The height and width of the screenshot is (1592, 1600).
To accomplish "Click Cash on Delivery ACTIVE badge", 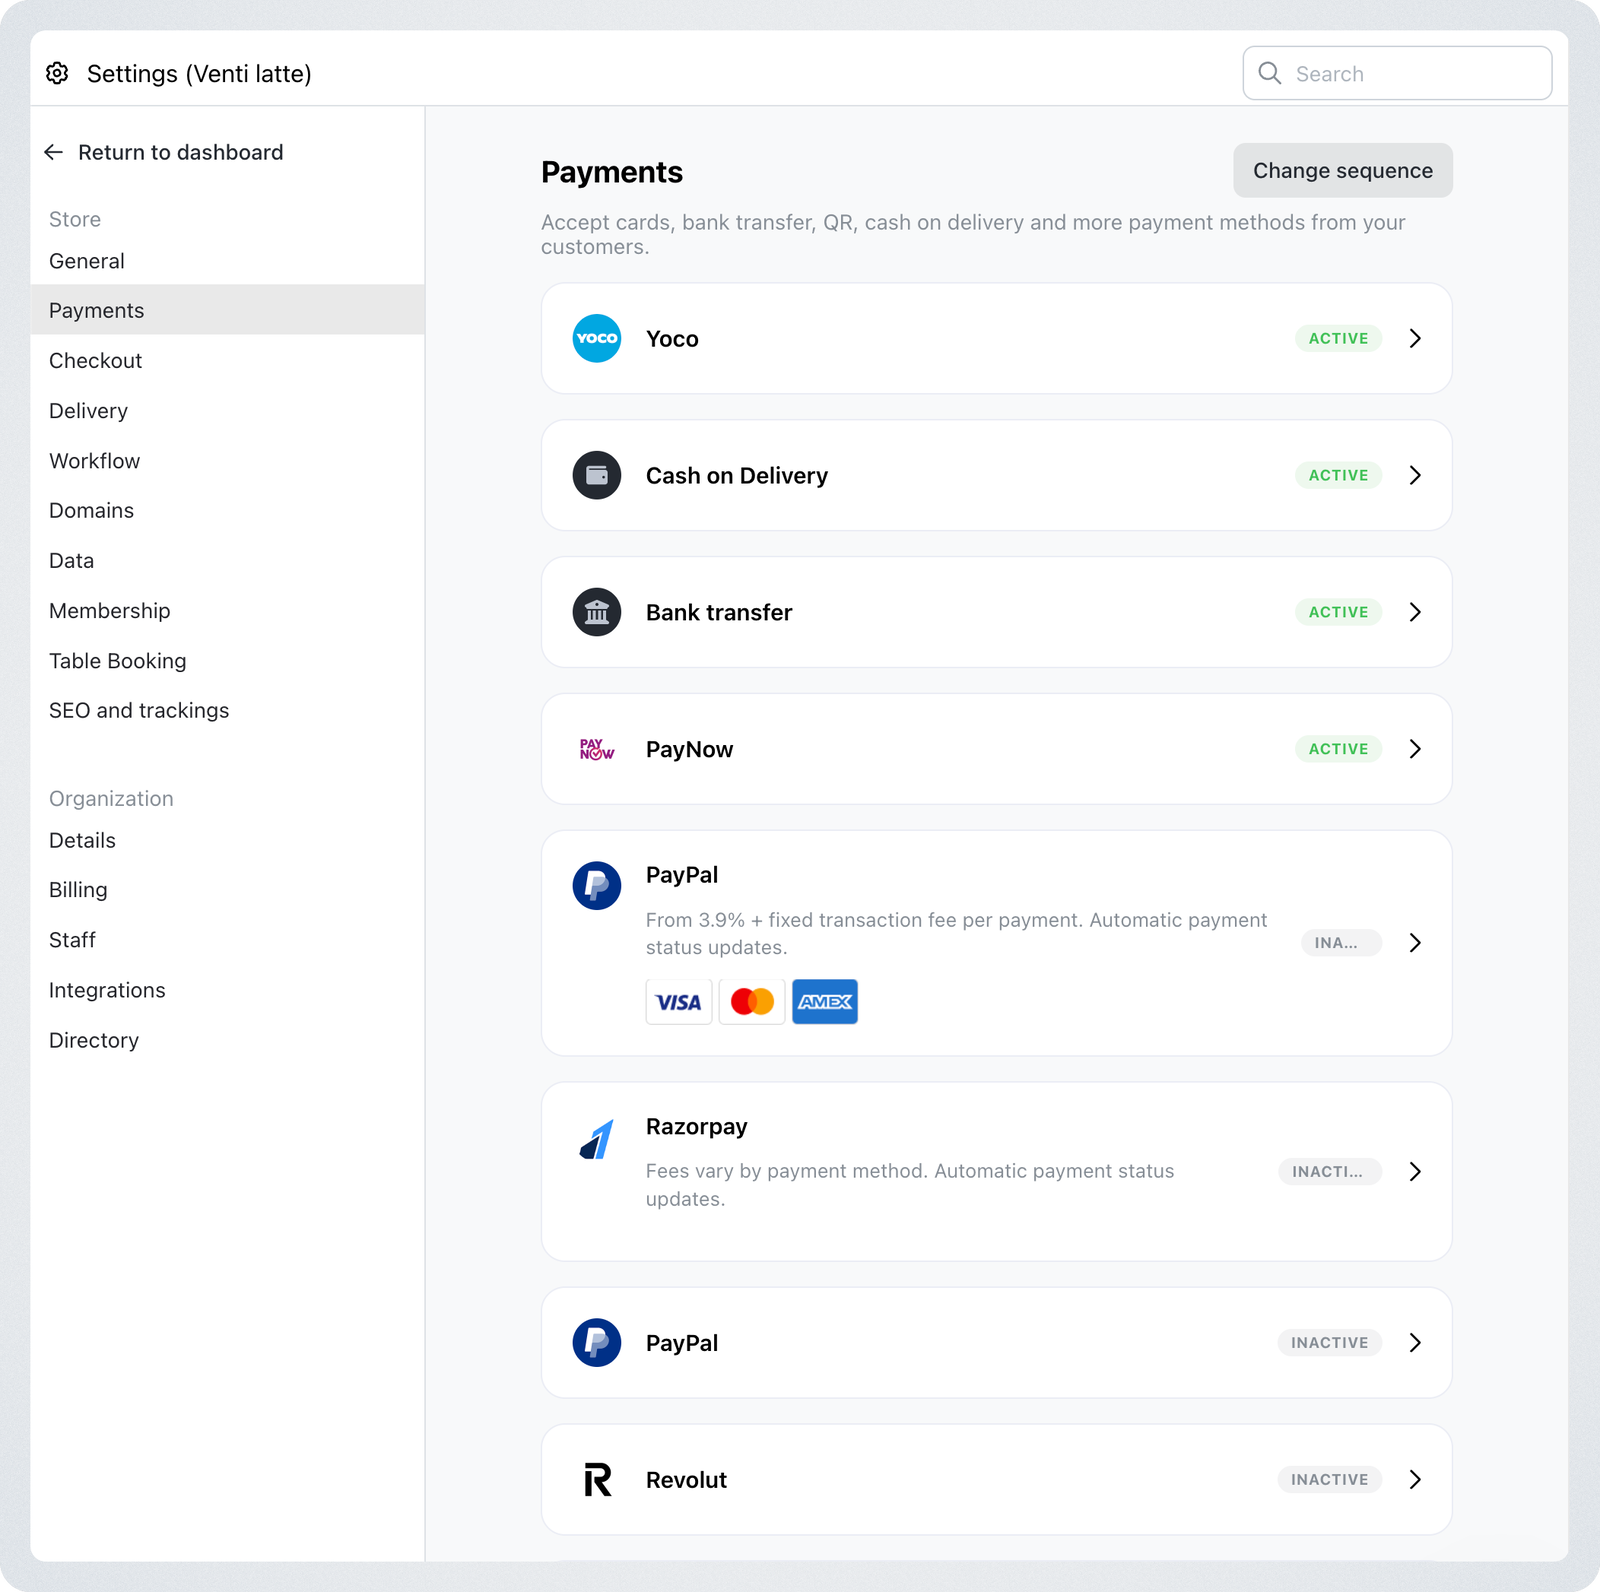I will coord(1338,475).
